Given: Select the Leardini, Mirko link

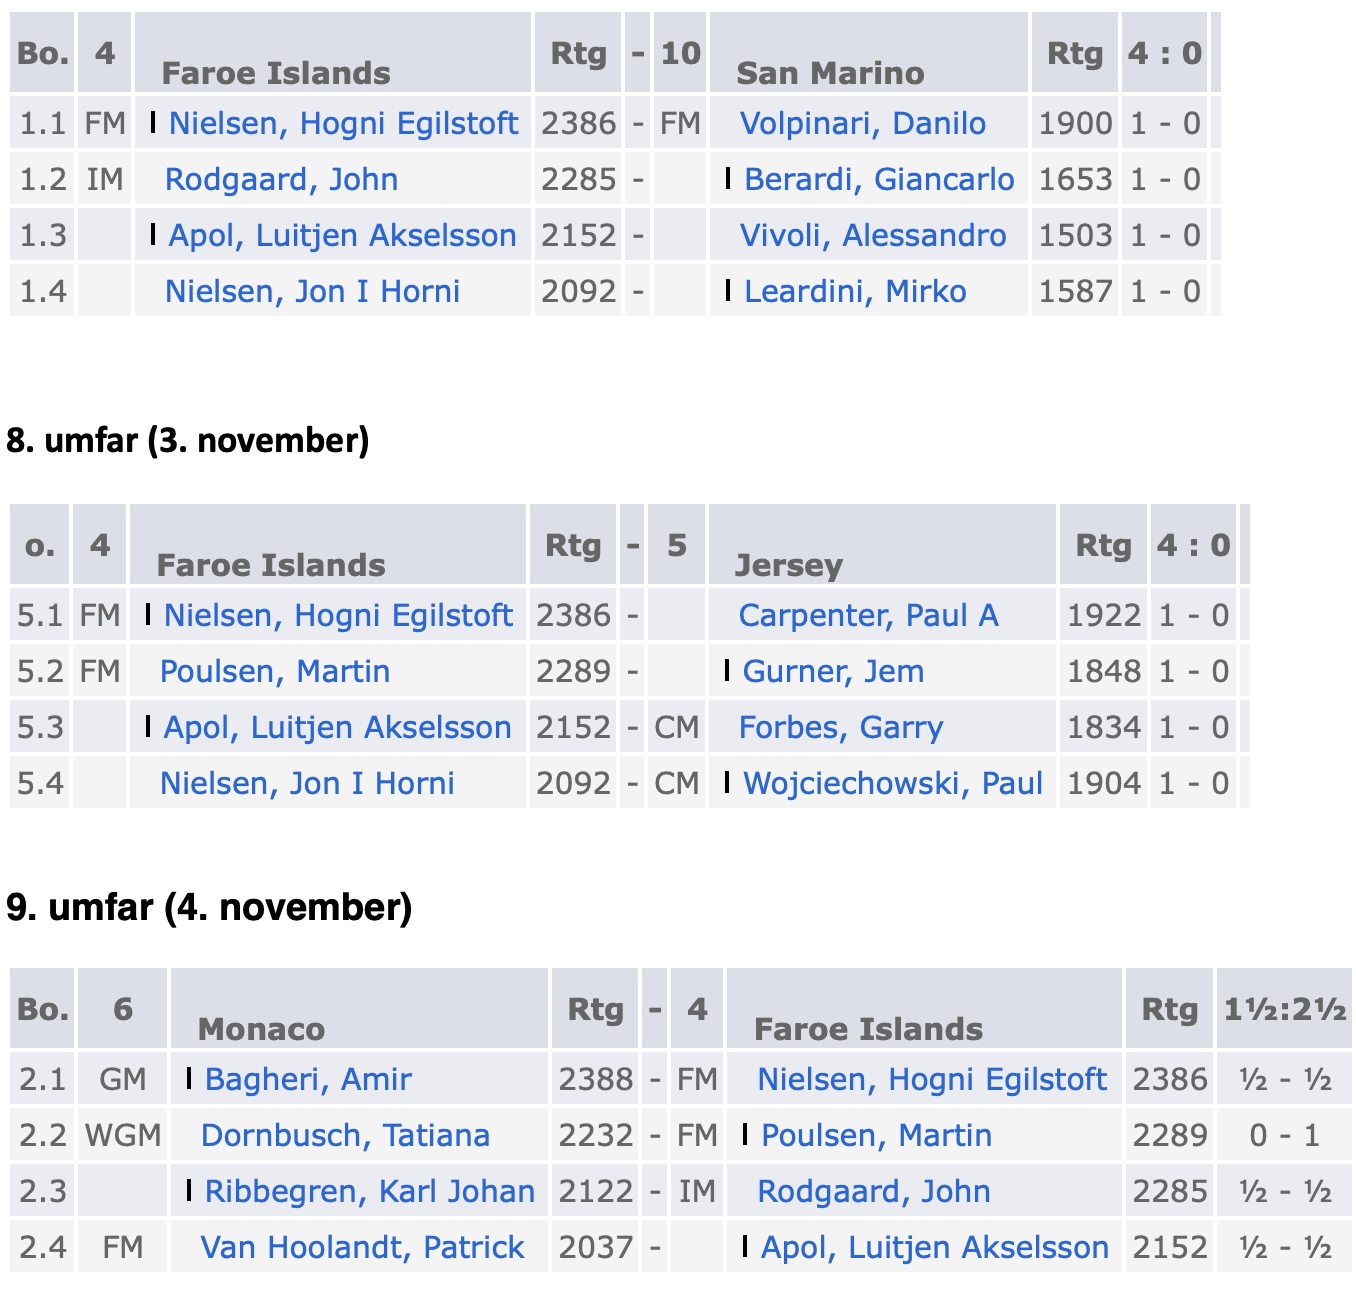Looking at the screenshot, I should 854,291.
